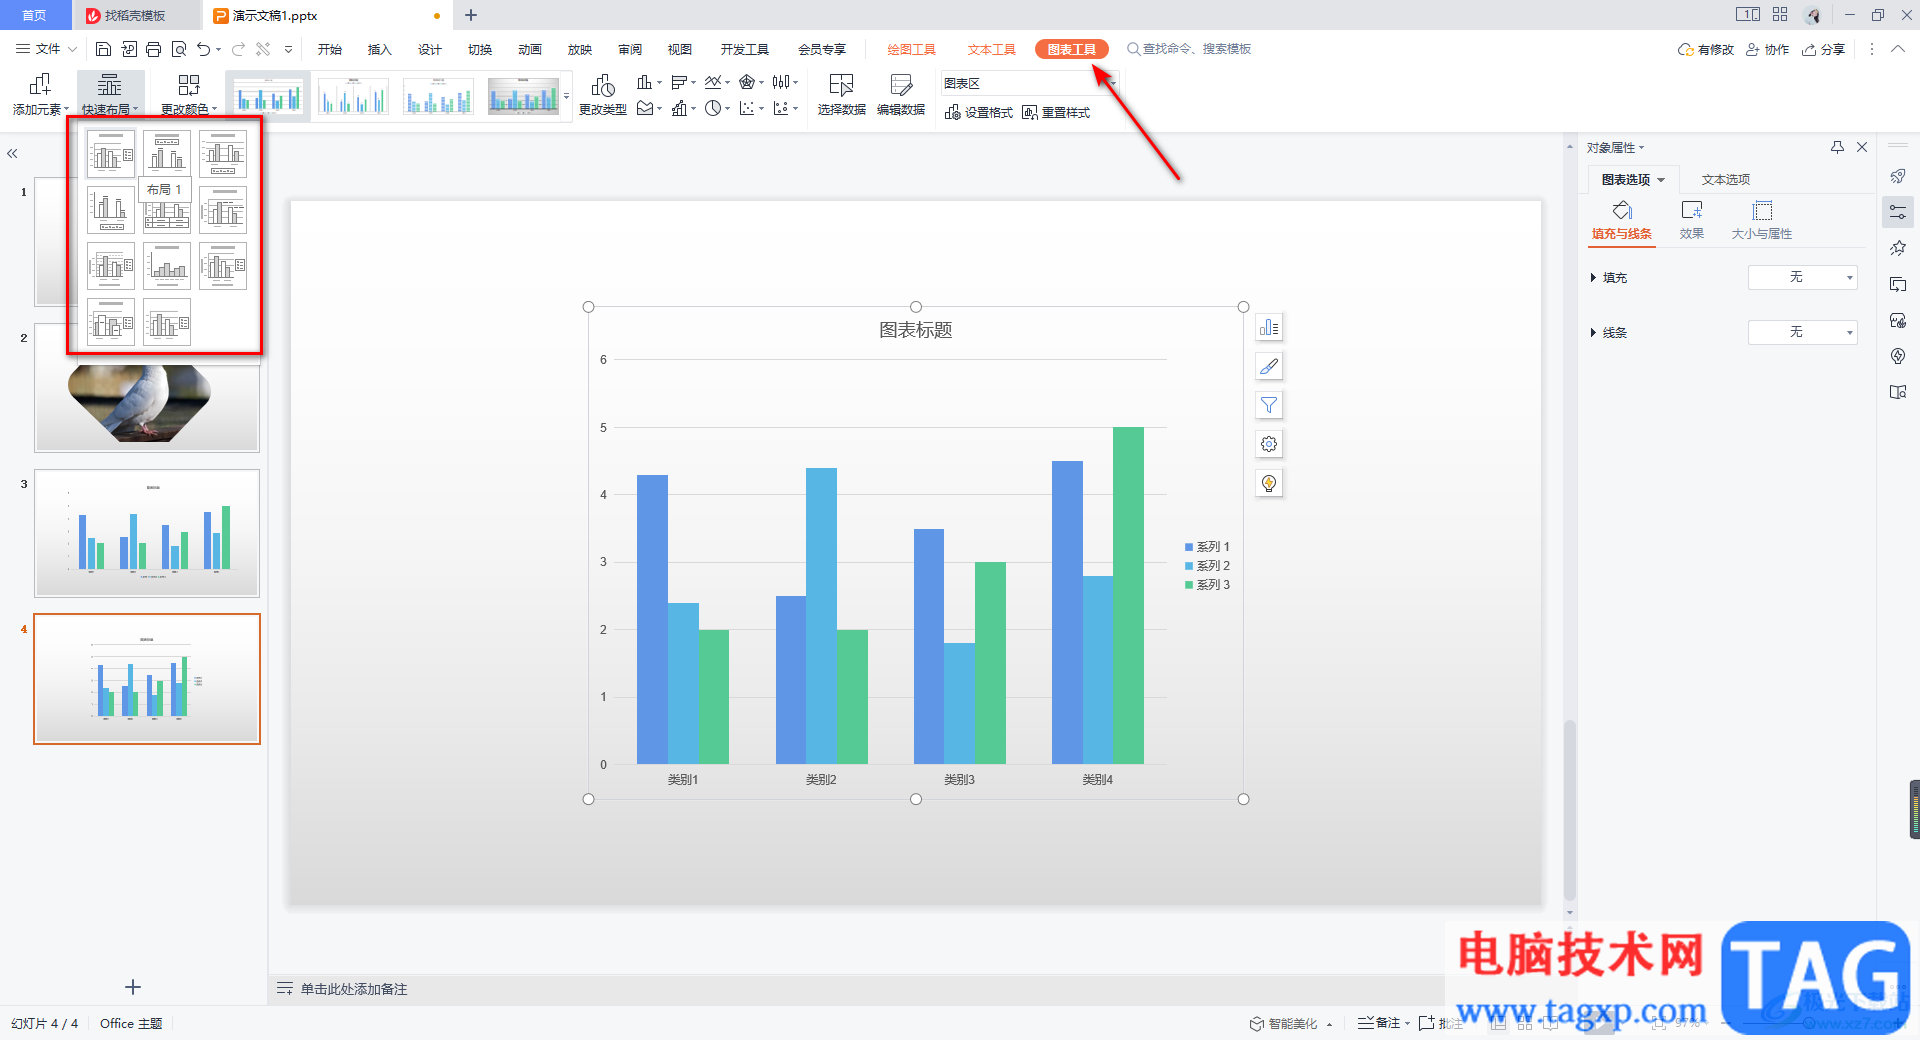
Task: Switch to the 动画 (Animation) ribbon tab
Action: click(x=530, y=49)
